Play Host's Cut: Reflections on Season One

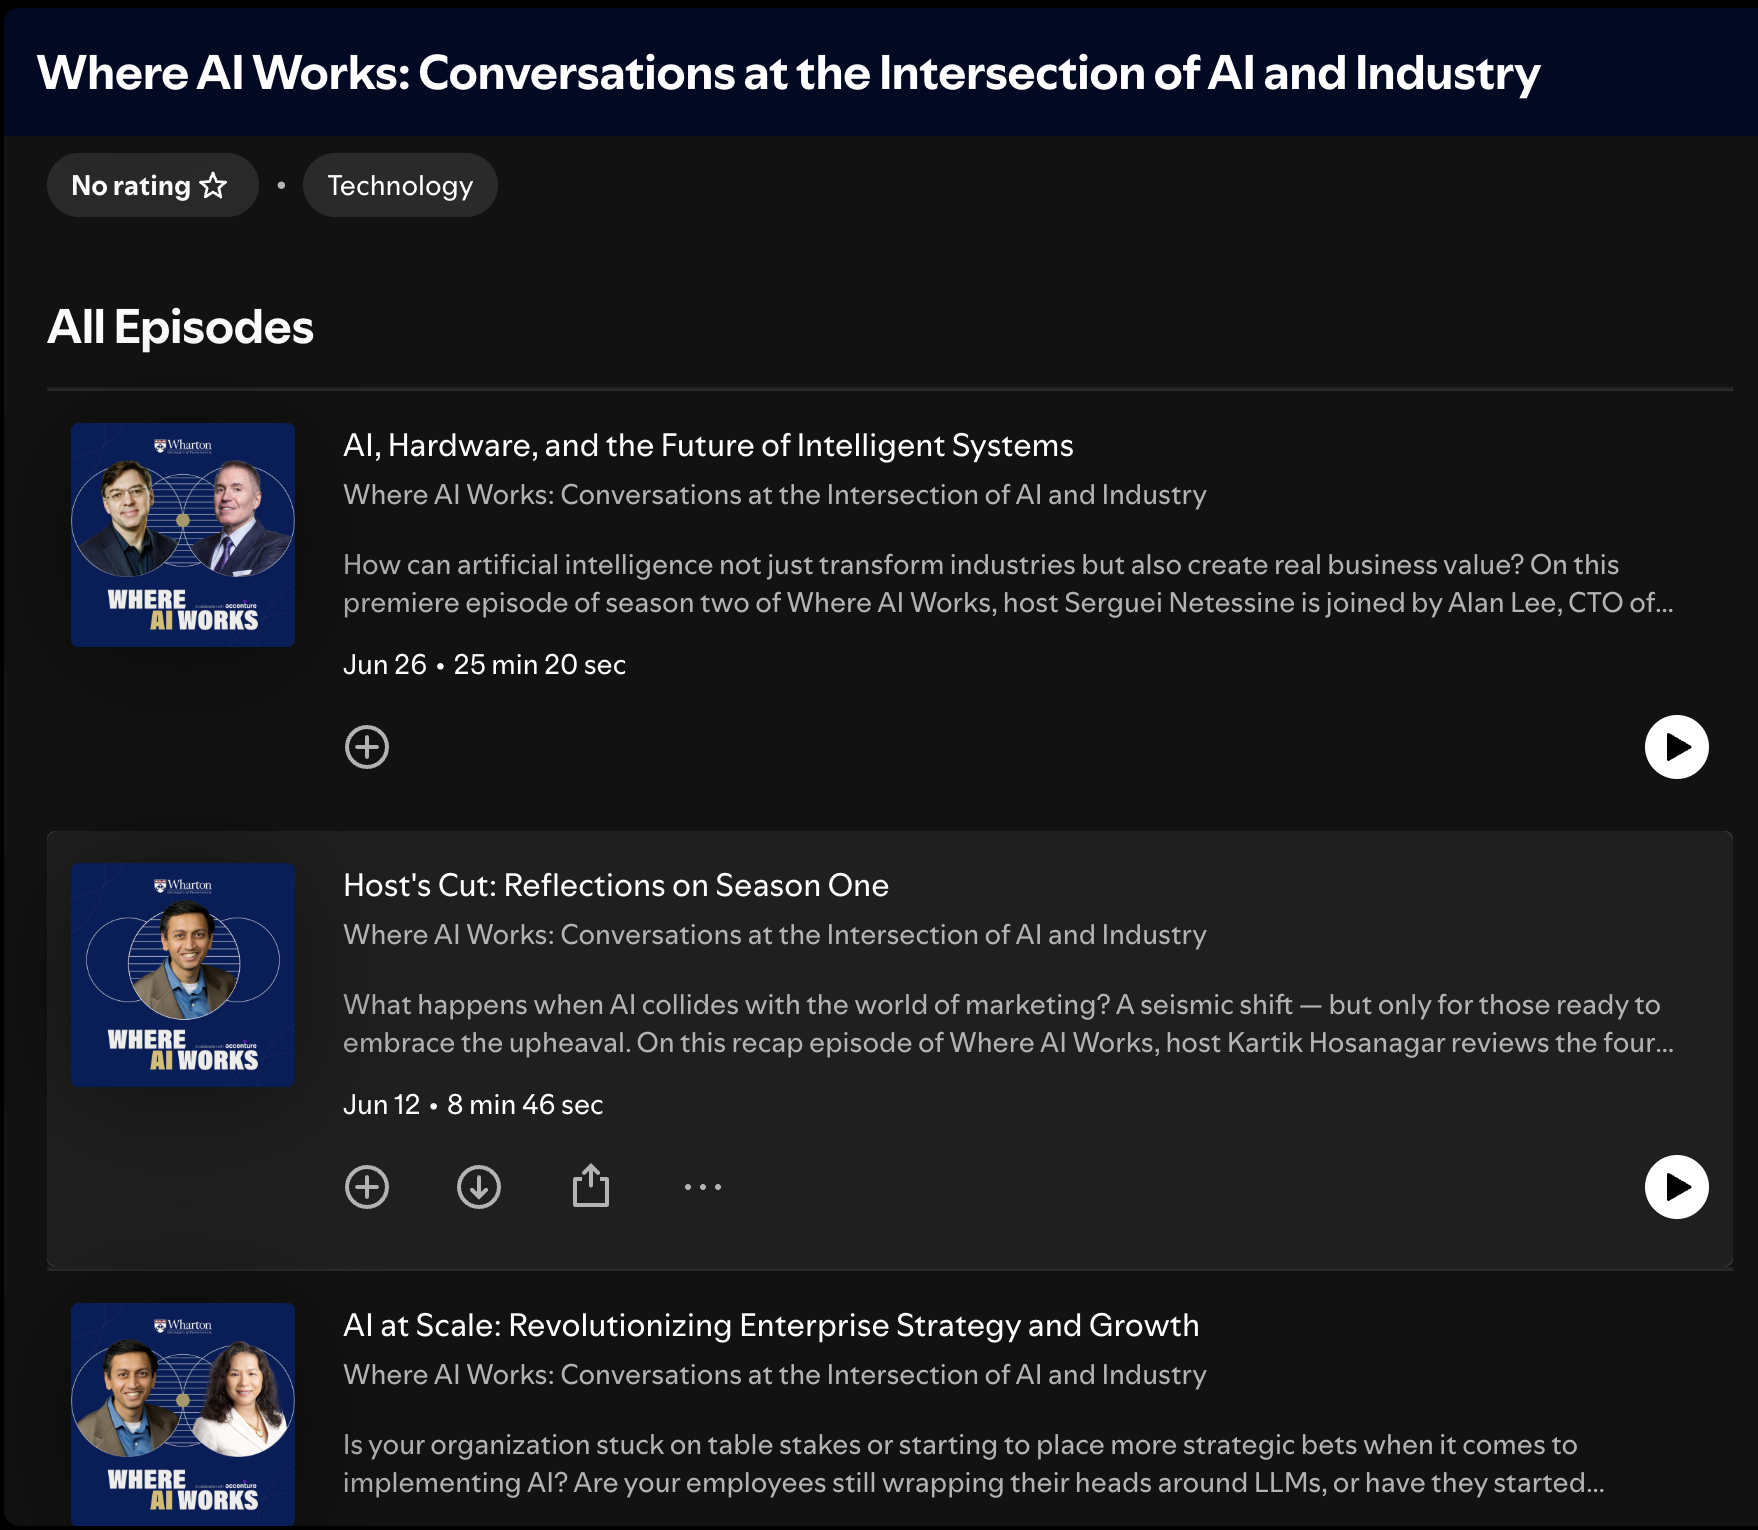click(x=1676, y=1187)
